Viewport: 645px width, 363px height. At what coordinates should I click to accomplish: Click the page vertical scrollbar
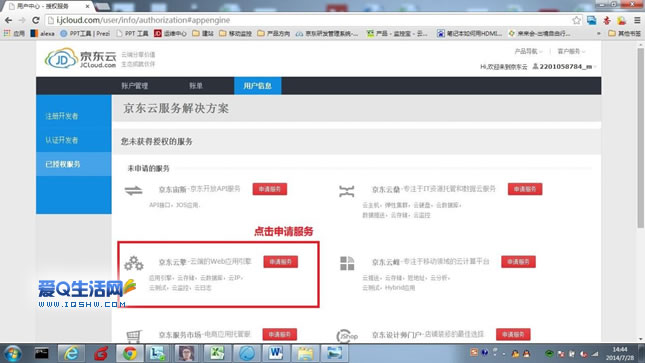641,138
